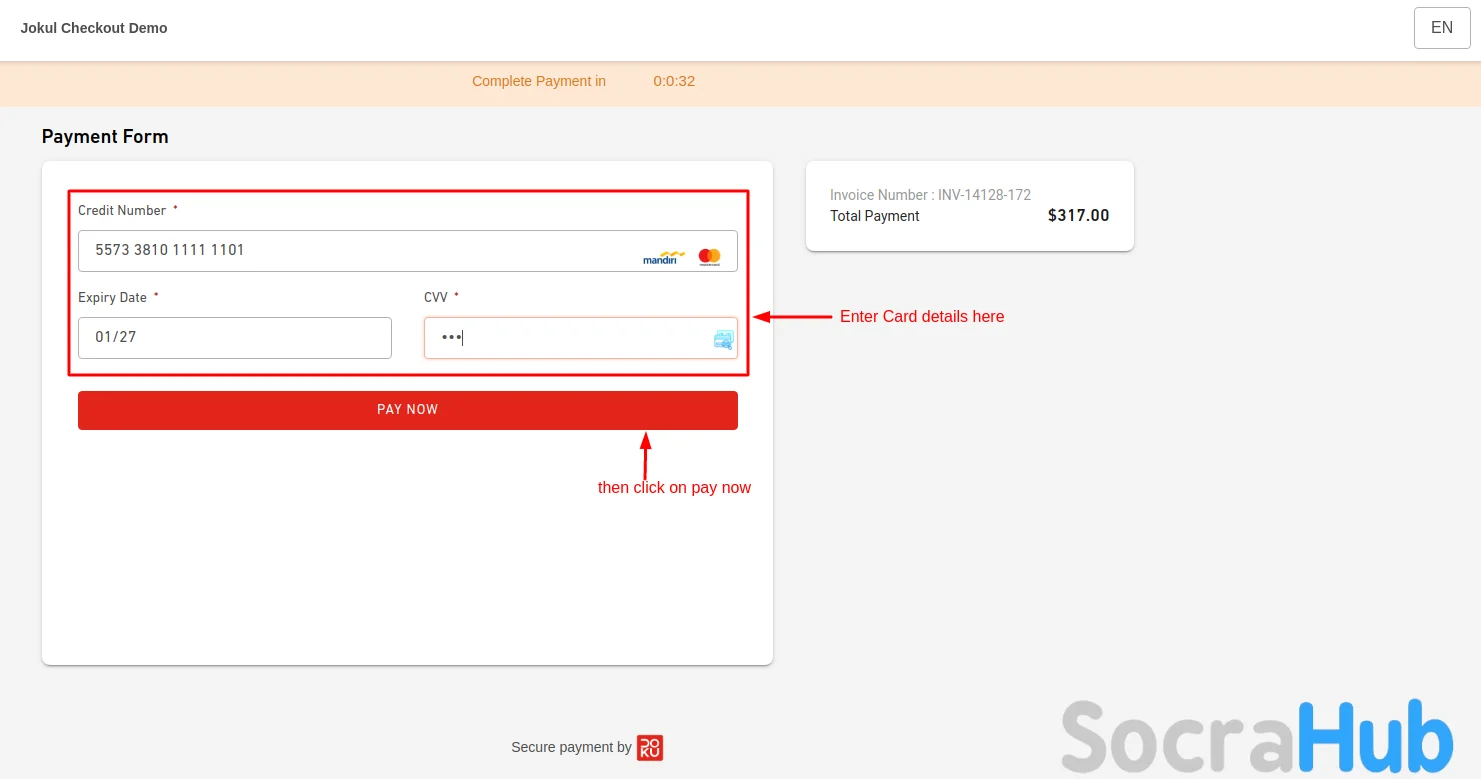Click the SocraHub watermark logo
The image size is (1481, 779).
[x=1256, y=738]
